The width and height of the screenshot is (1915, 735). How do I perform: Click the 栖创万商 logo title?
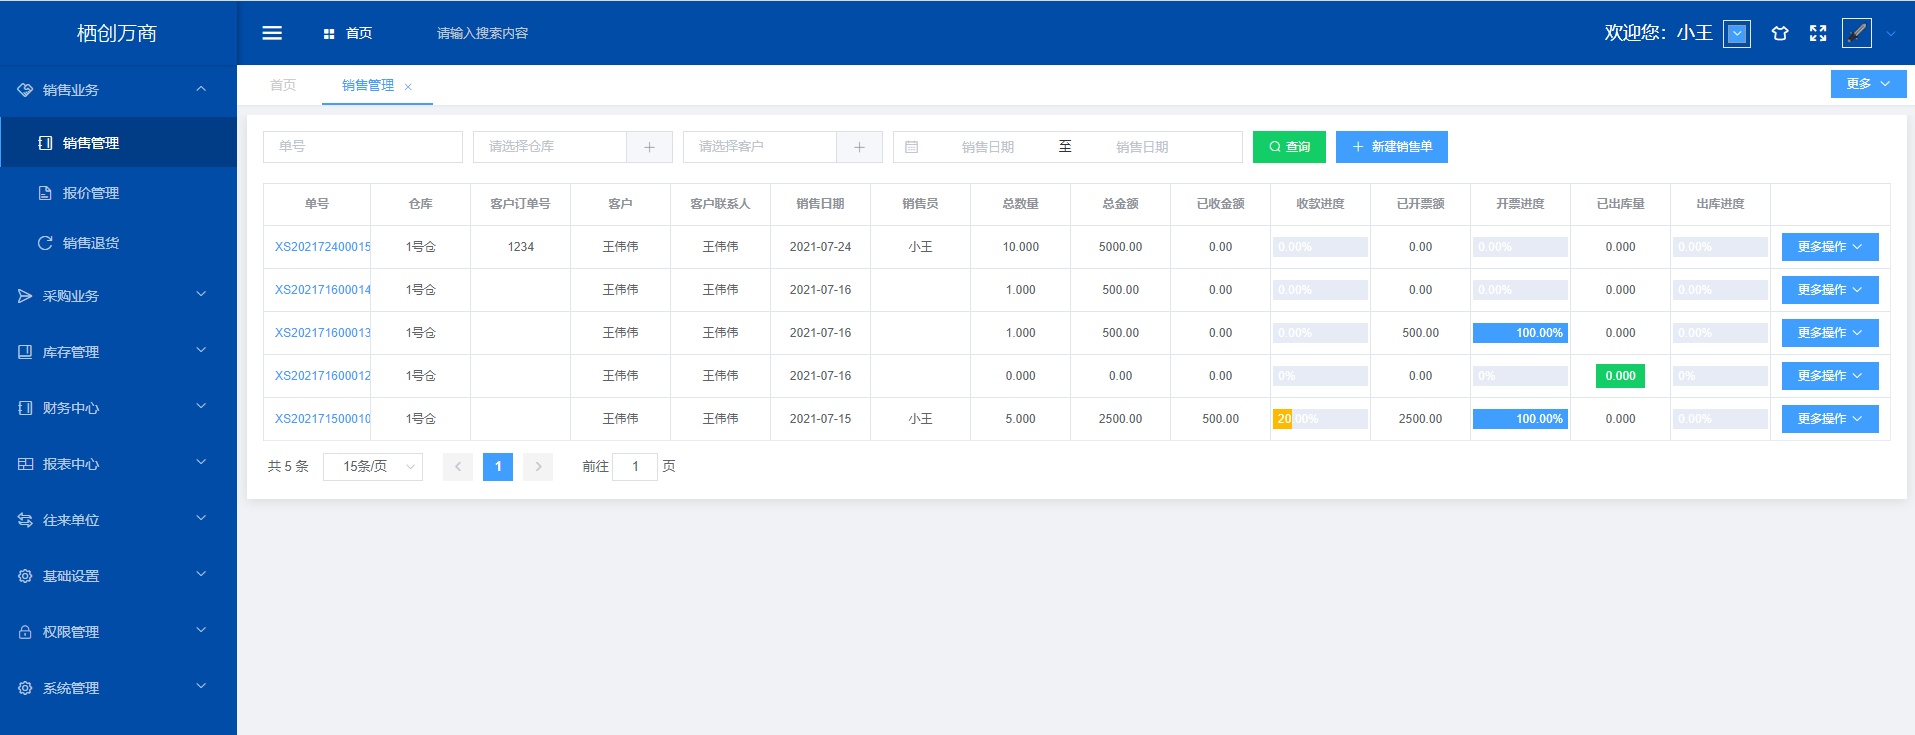tap(117, 33)
